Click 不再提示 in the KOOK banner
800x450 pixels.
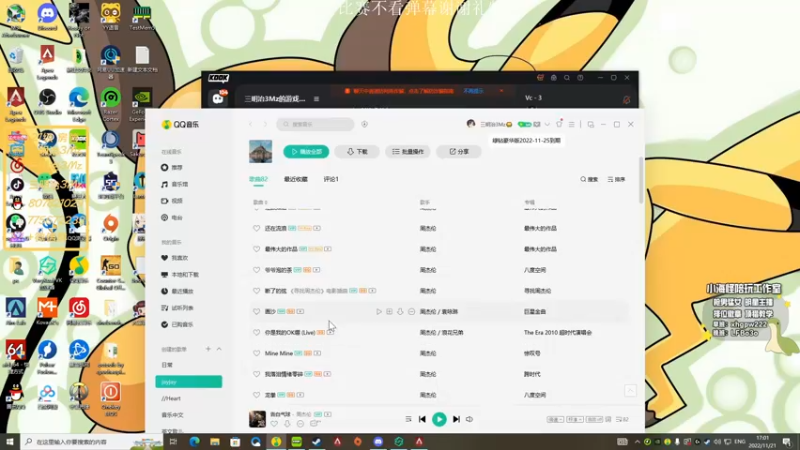click(473, 91)
